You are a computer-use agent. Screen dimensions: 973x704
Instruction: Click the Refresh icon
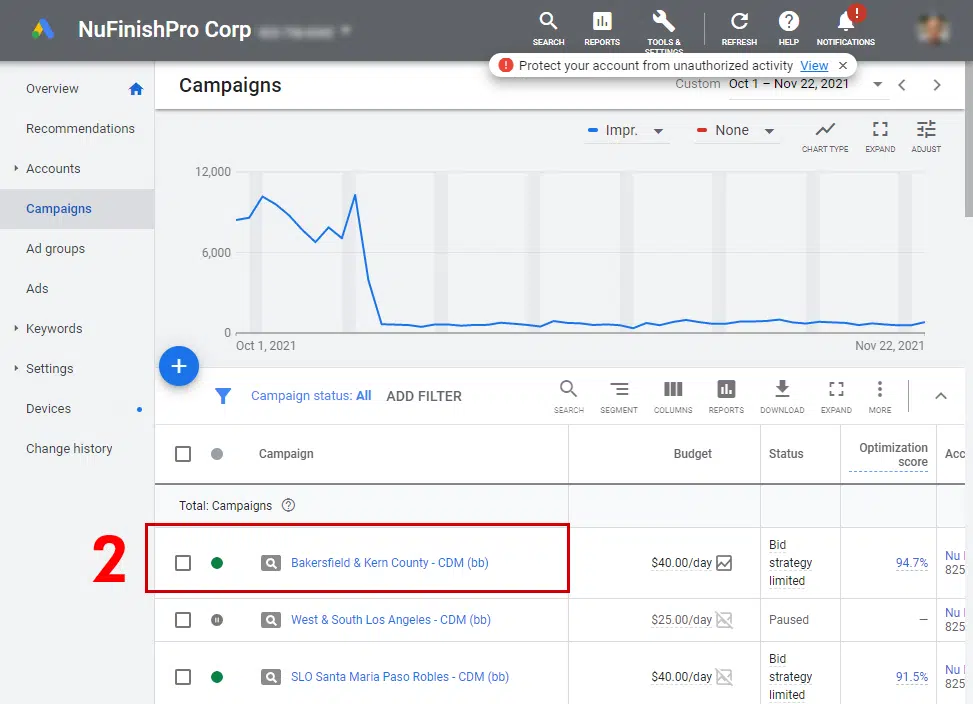pyautogui.click(x=739, y=29)
